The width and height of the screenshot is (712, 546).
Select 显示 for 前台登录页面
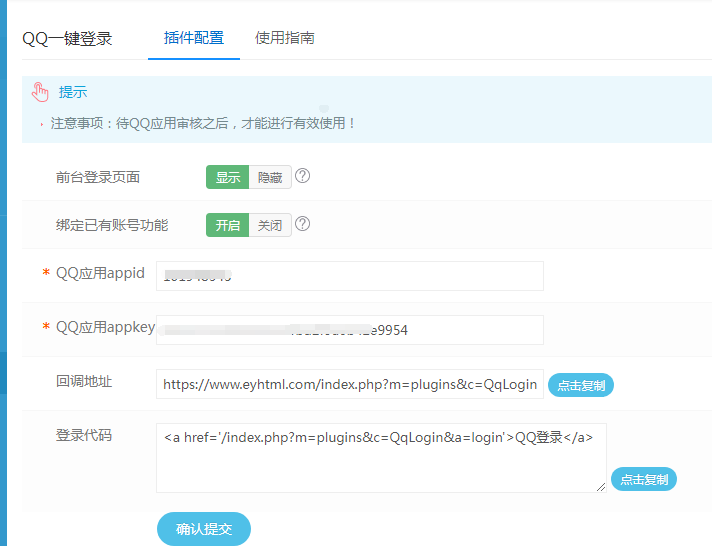click(x=227, y=177)
